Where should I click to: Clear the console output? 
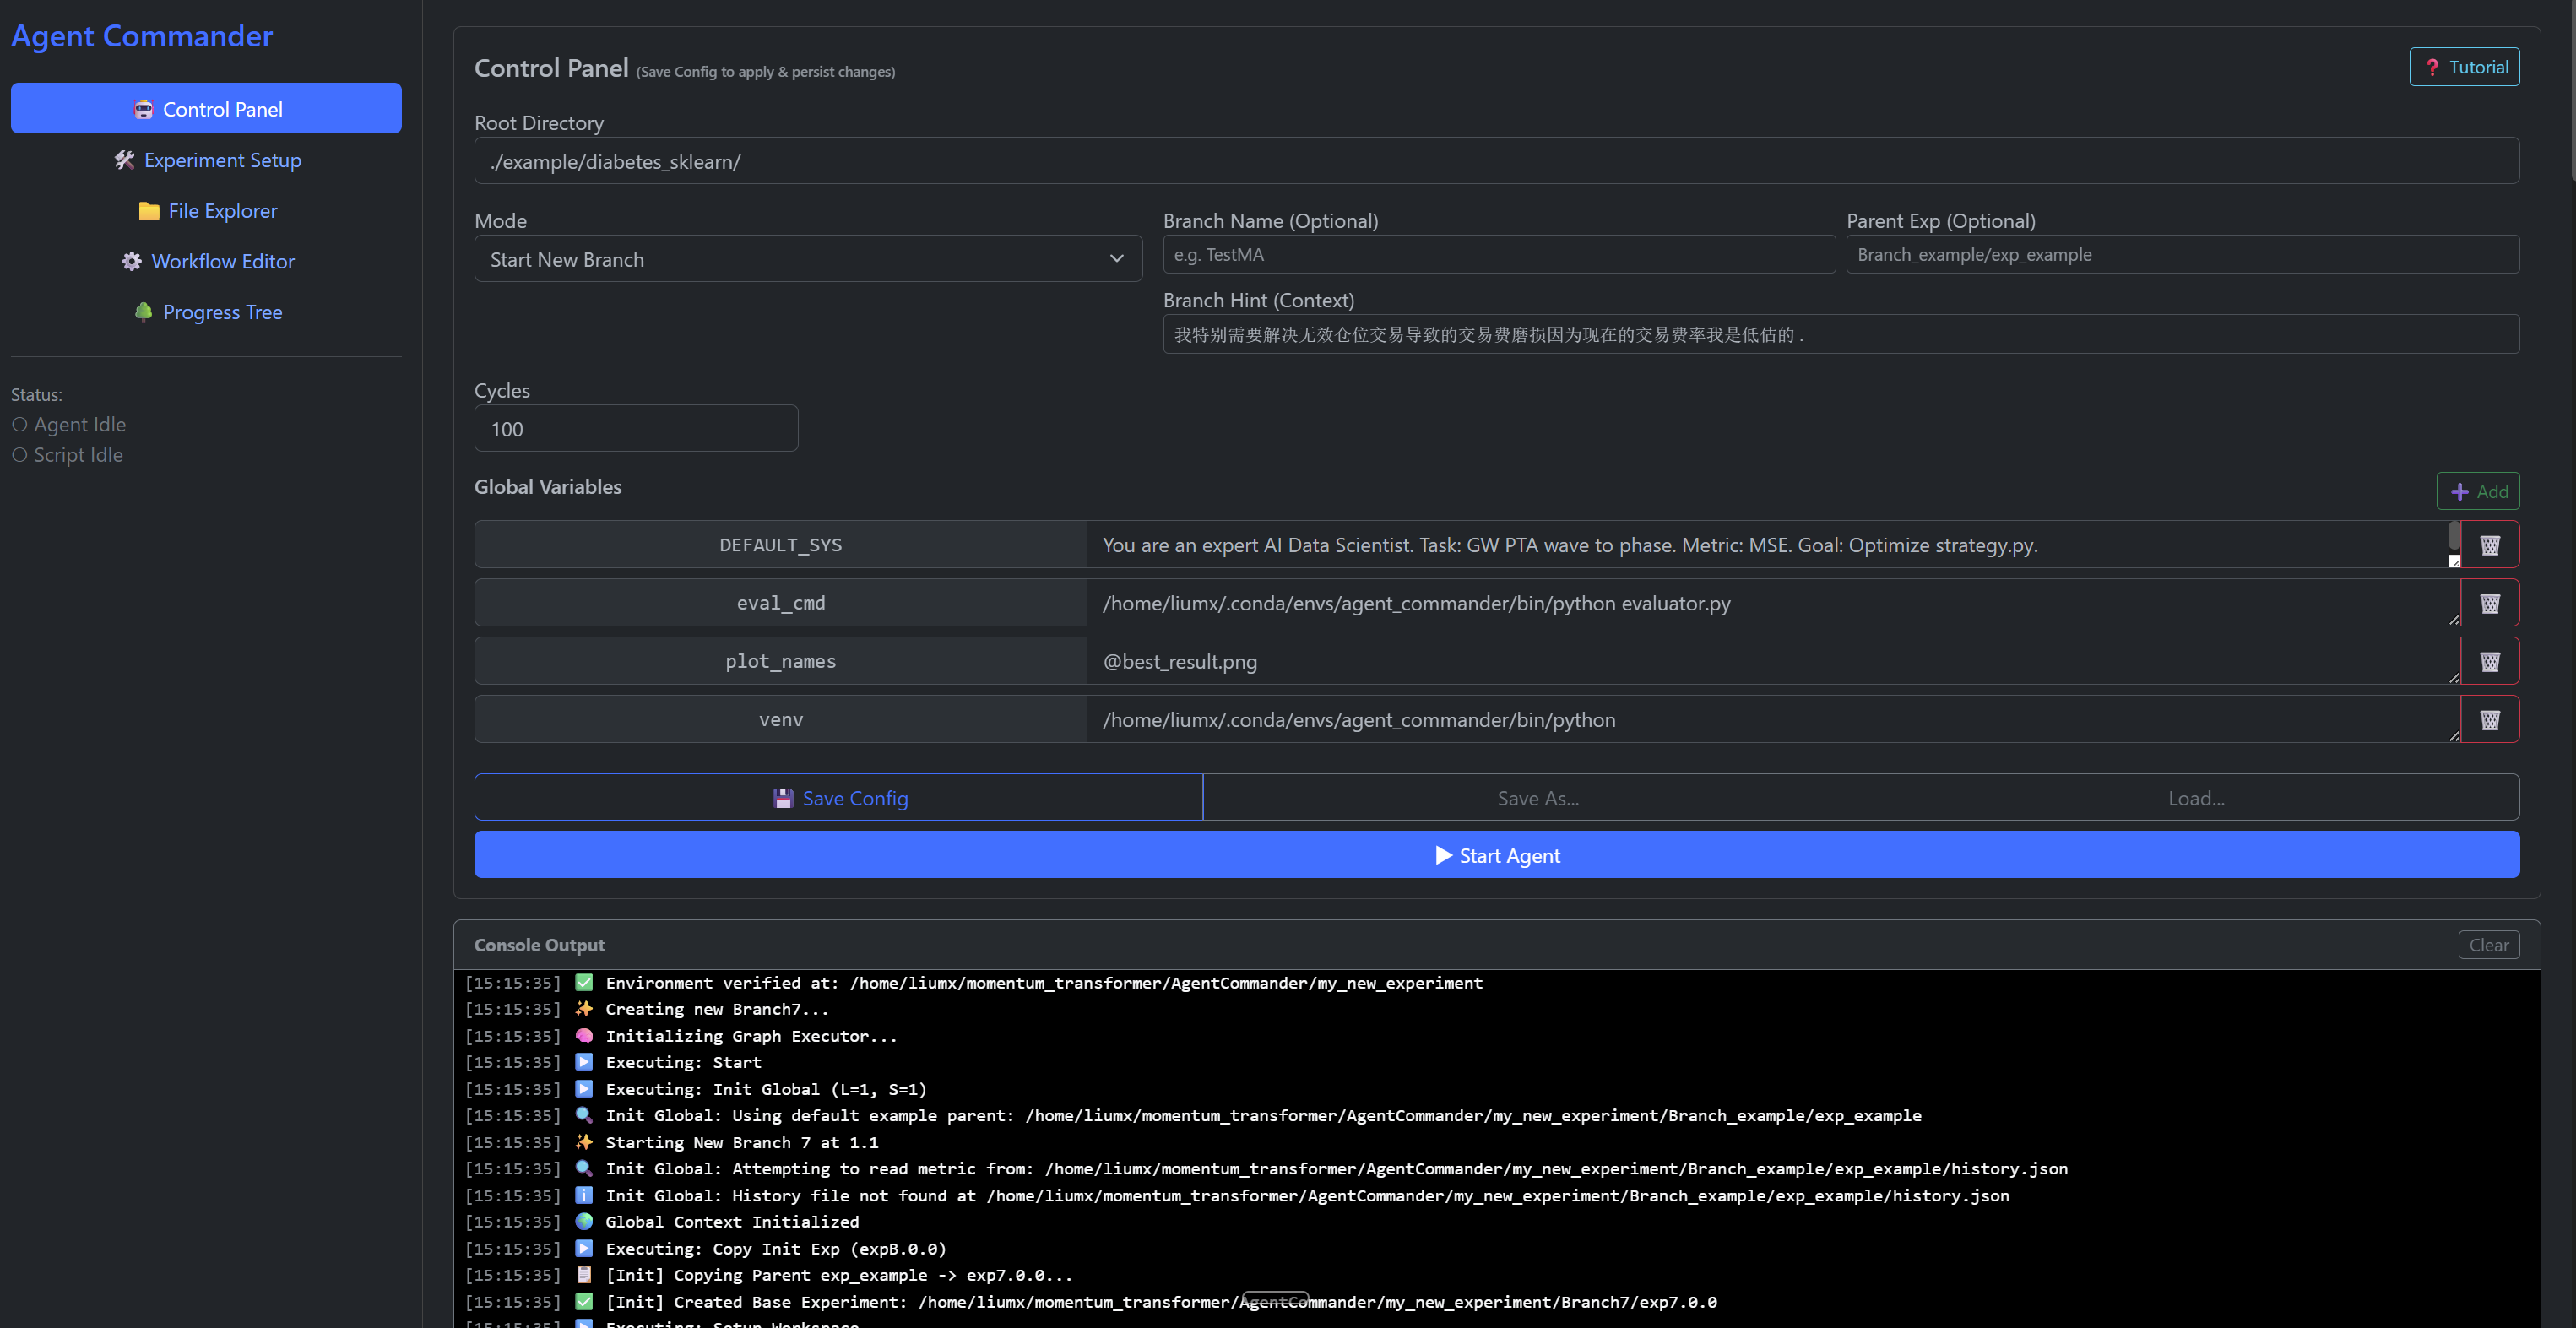coord(2487,945)
